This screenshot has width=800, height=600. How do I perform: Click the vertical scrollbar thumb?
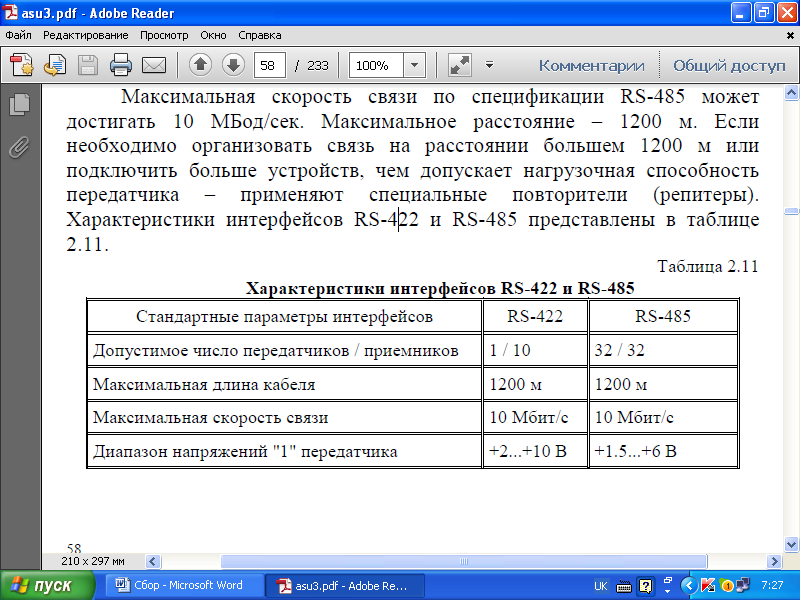[791, 211]
